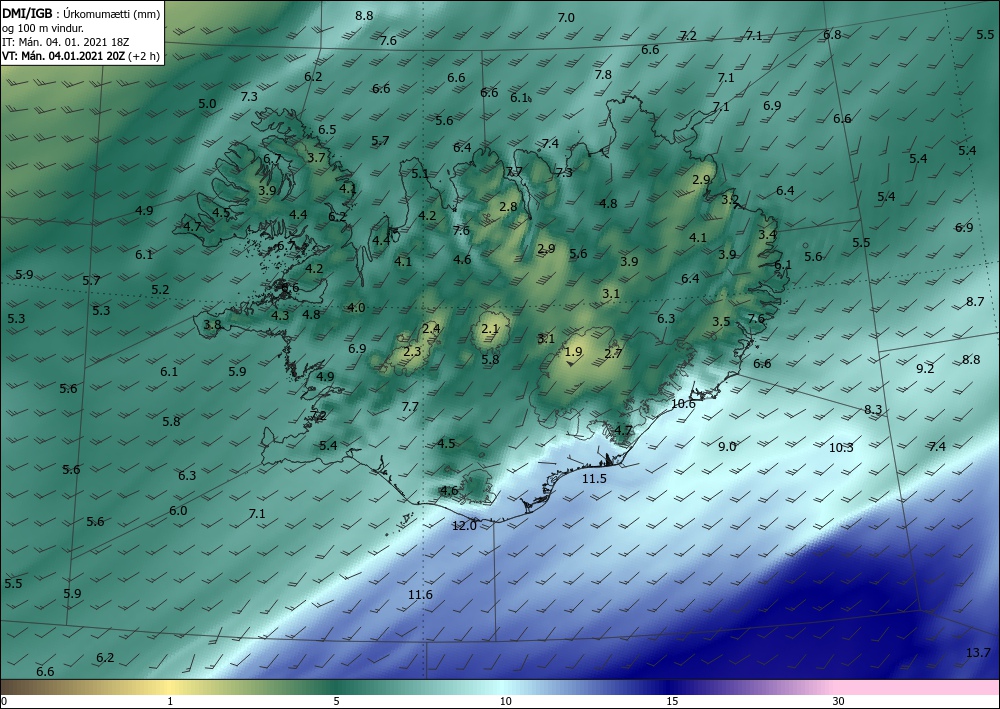Click the 2.8 value on the map
The height and width of the screenshot is (709, 1000).
click(x=508, y=207)
